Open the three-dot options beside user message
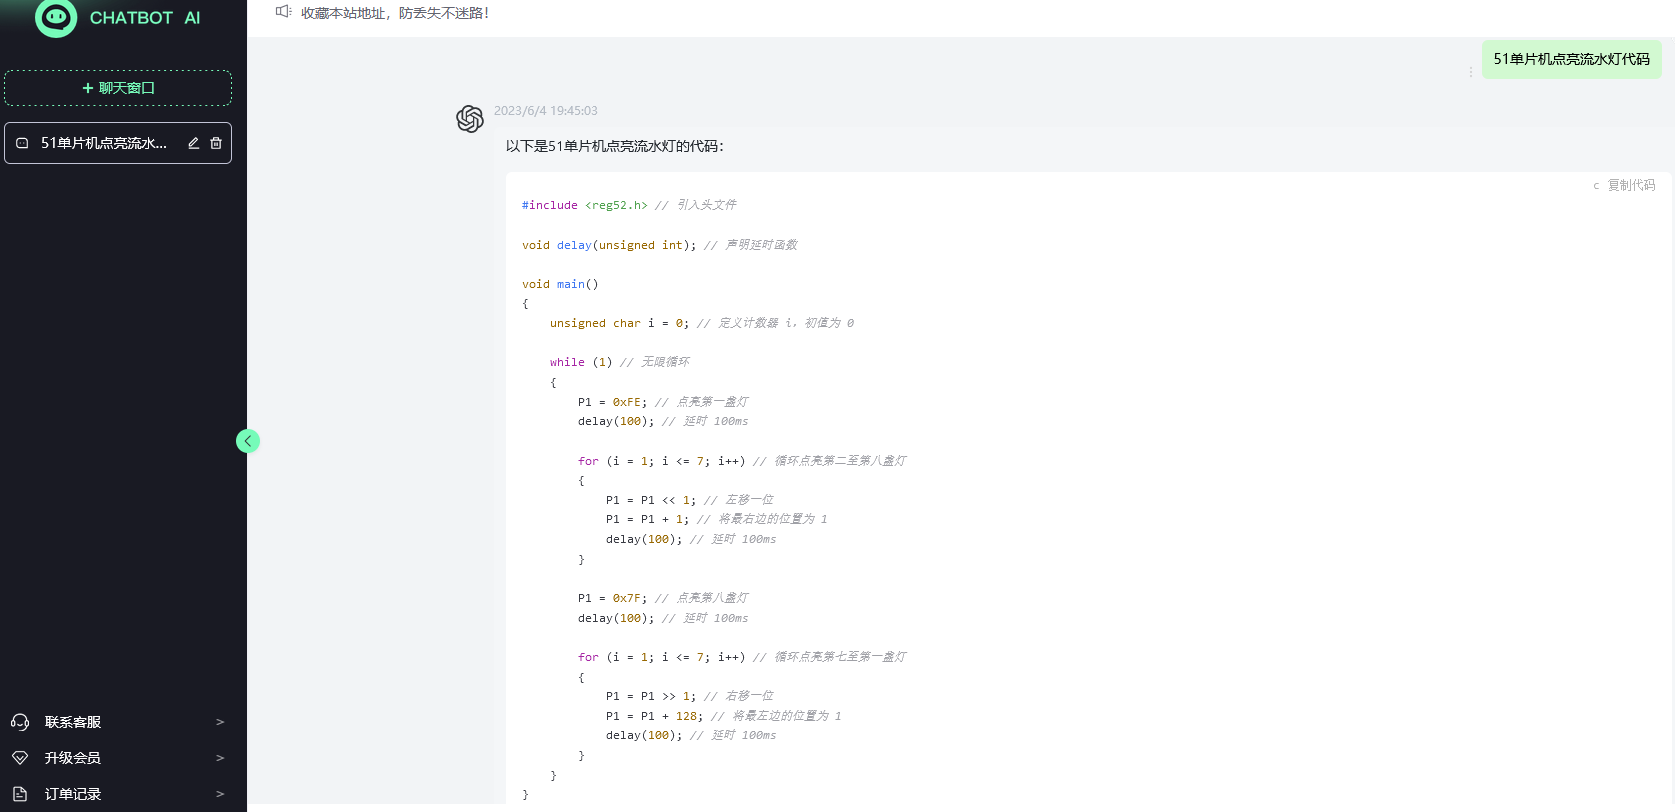1675x812 pixels. 1470,72
